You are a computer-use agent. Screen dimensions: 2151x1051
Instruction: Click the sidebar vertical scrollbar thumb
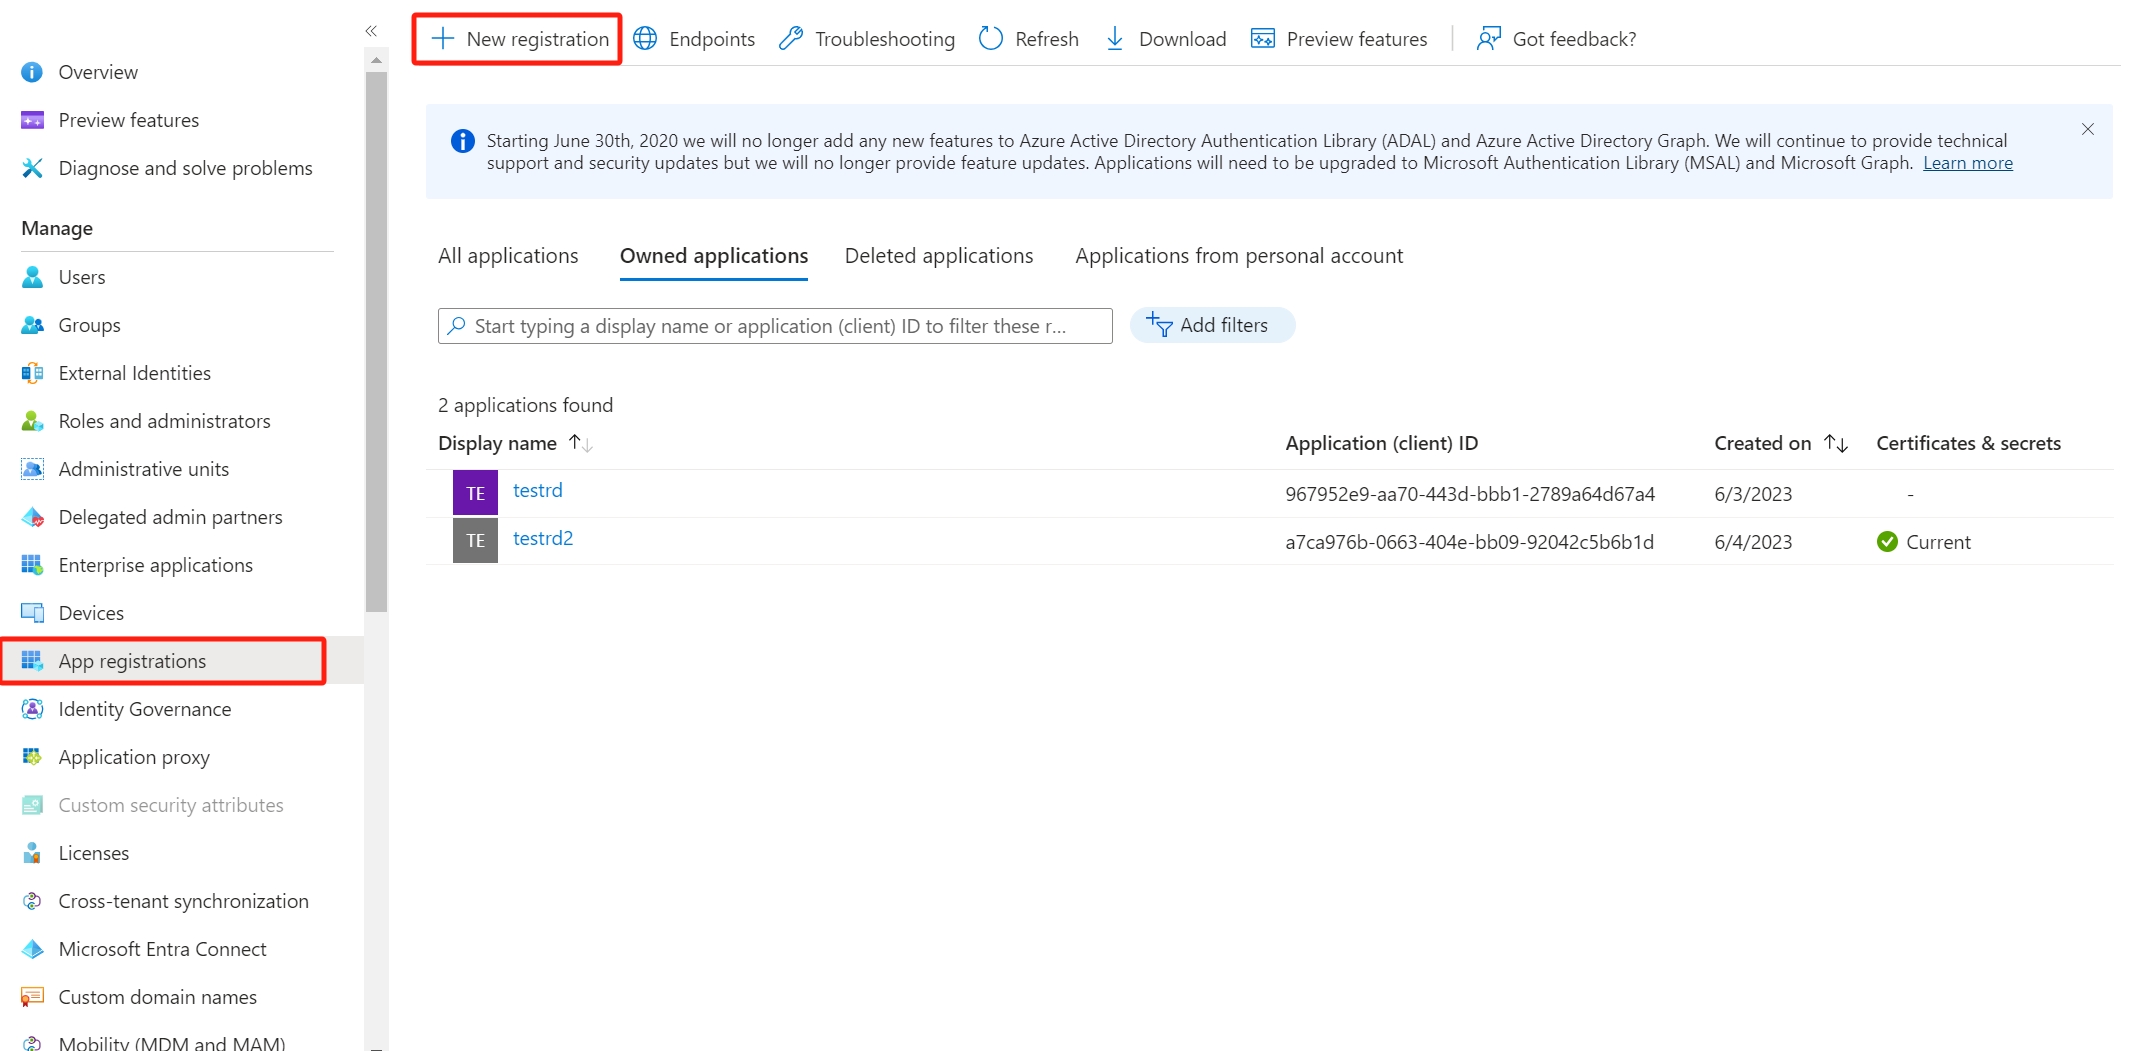376,340
